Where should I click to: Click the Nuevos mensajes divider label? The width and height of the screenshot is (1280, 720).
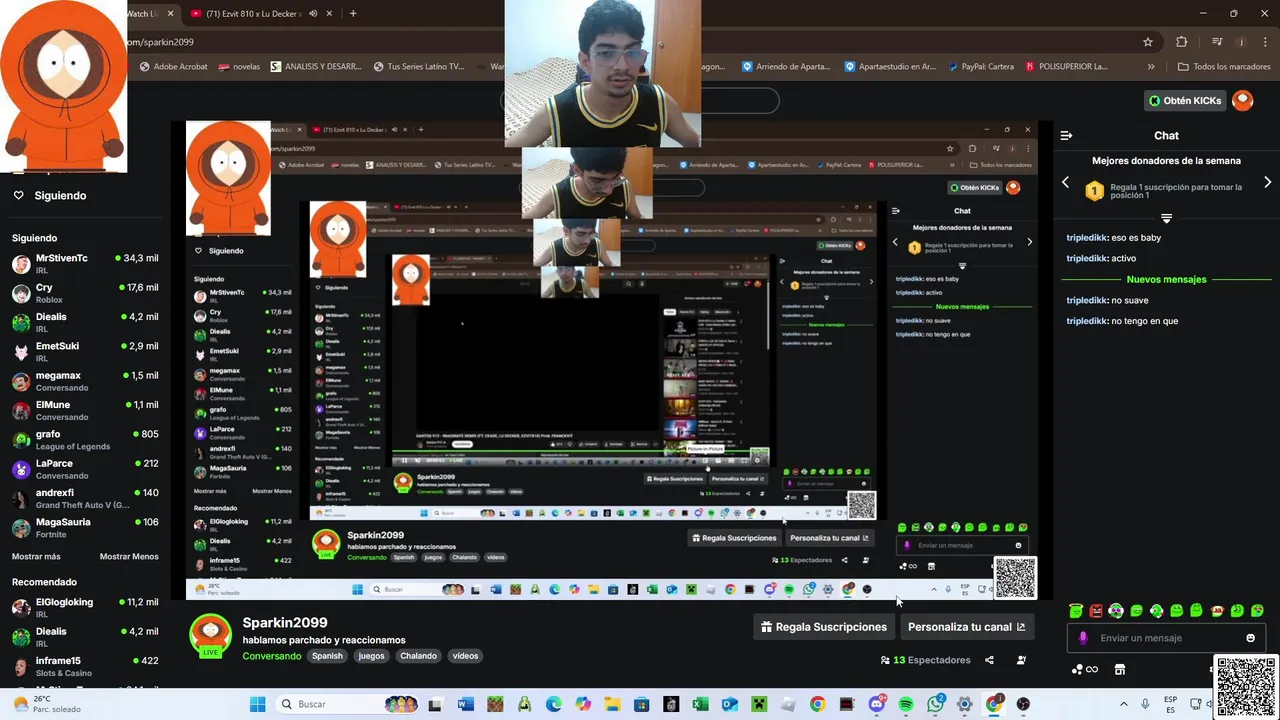point(1166,280)
